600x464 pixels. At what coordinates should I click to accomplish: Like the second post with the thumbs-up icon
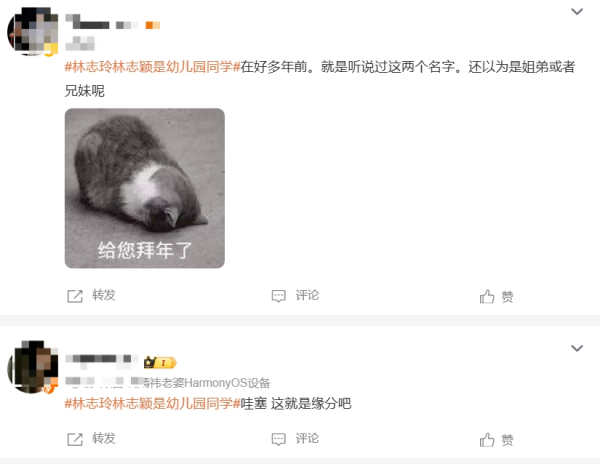click(x=487, y=439)
